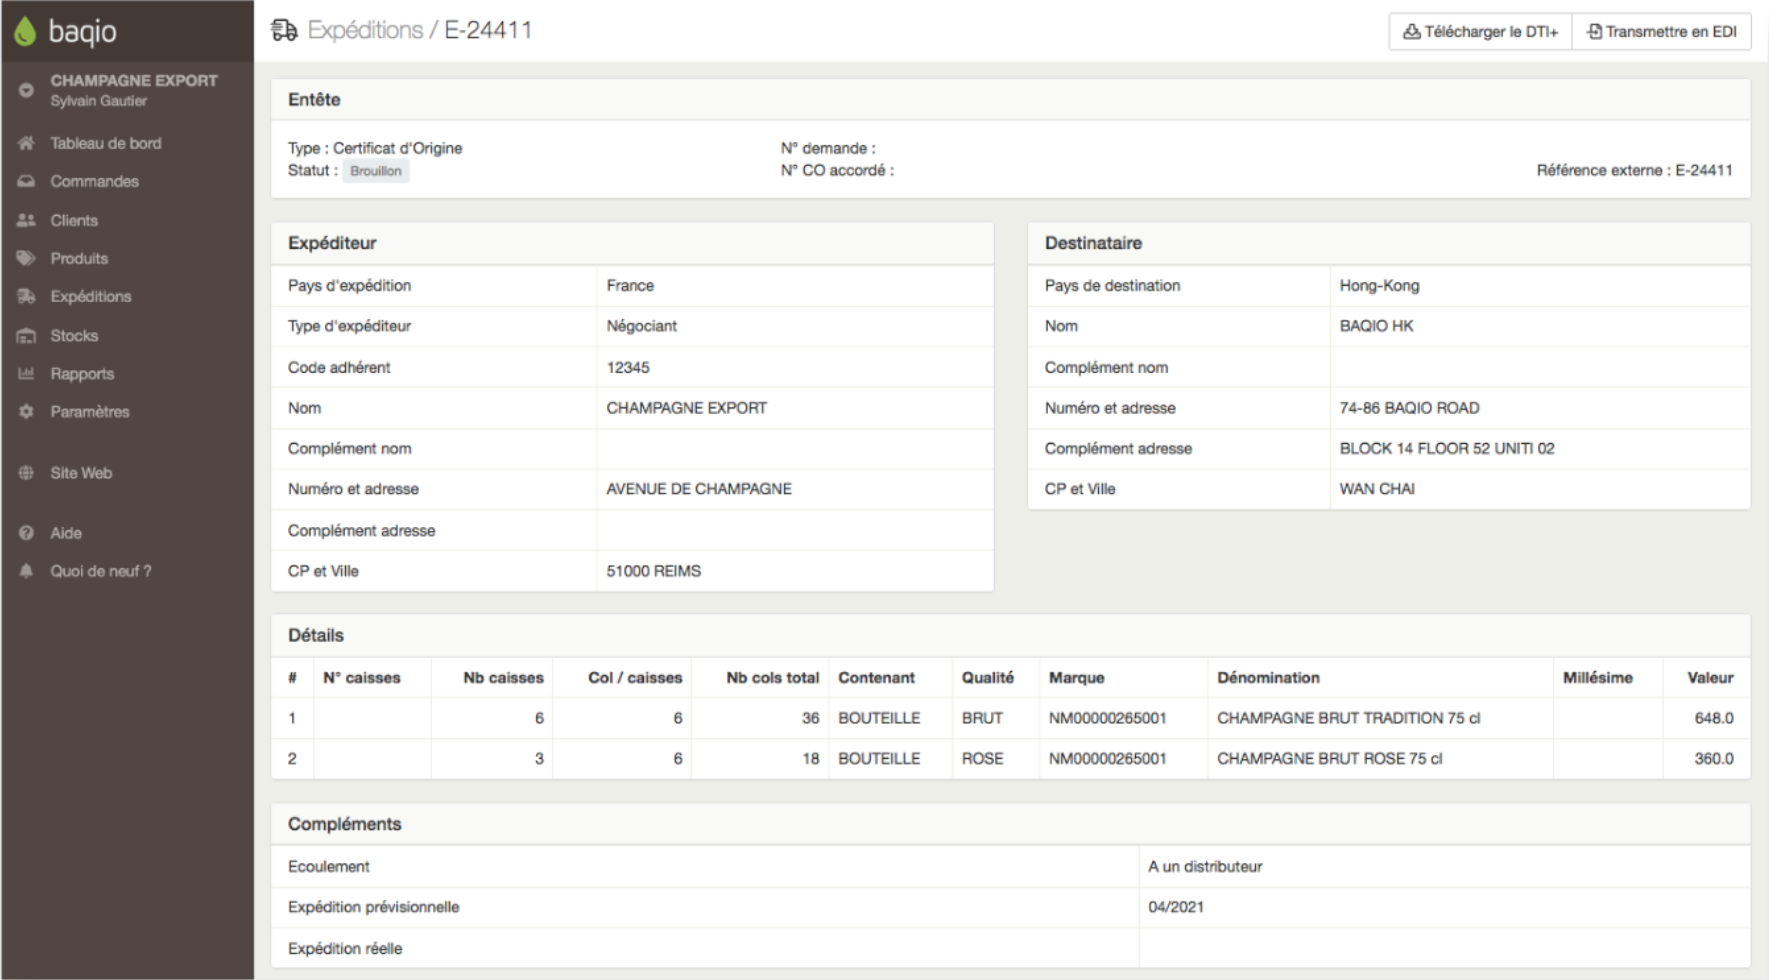Image resolution: width=1769 pixels, height=980 pixels.
Task: Click the Hong-Kong destination value
Action: [1379, 286]
